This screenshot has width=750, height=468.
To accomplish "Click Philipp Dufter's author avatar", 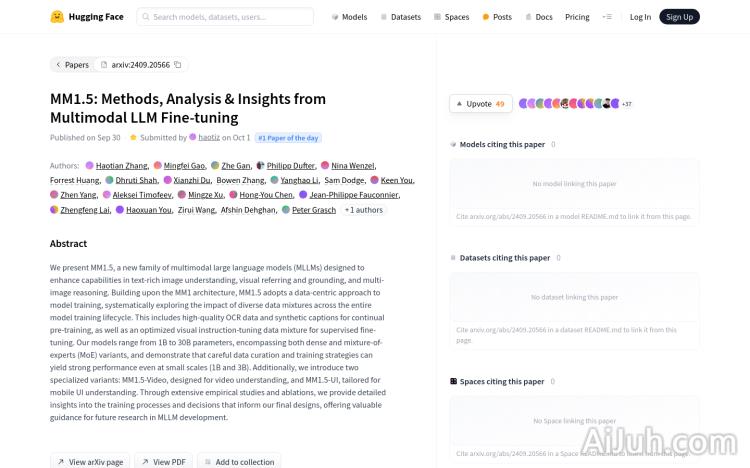I will (x=261, y=165).
